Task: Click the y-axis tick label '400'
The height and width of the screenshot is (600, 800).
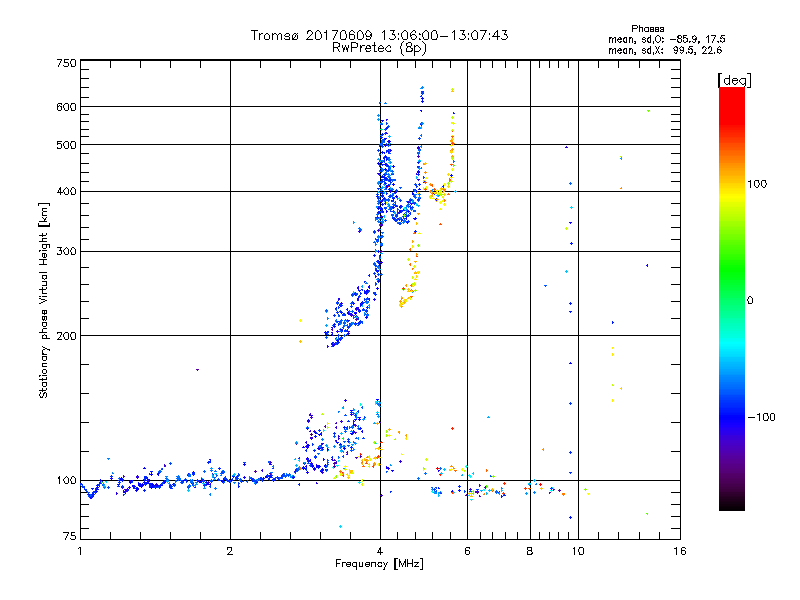Action: [x=67, y=192]
